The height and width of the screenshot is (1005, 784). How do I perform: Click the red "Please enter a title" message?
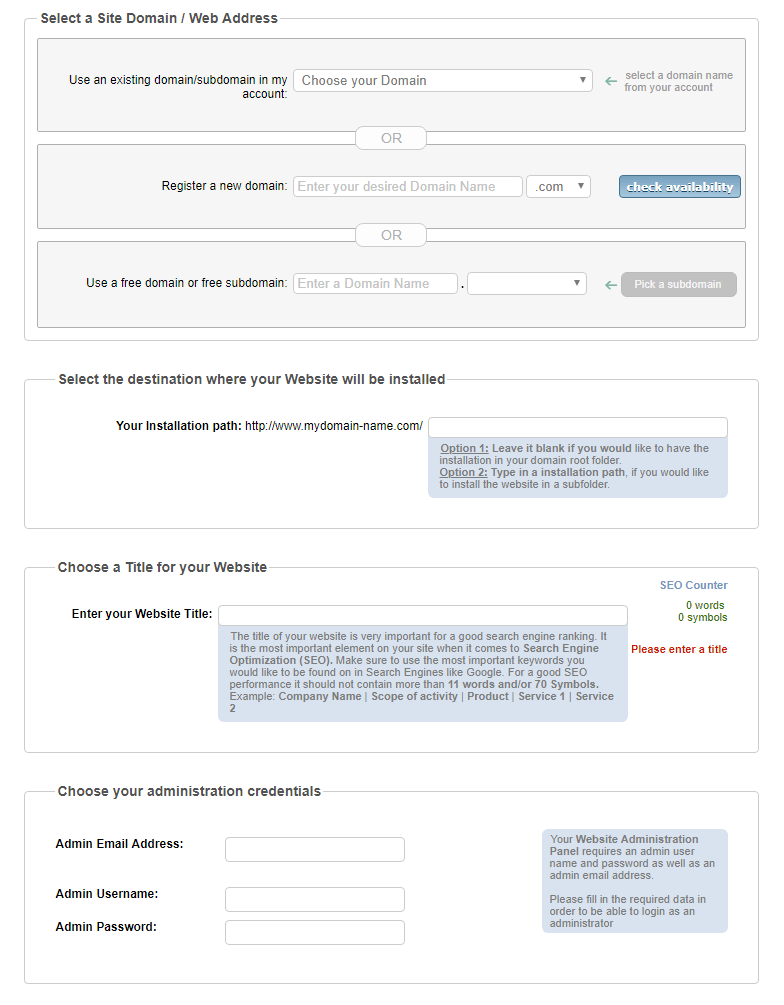pyautogui.click(x=679, y=650)
